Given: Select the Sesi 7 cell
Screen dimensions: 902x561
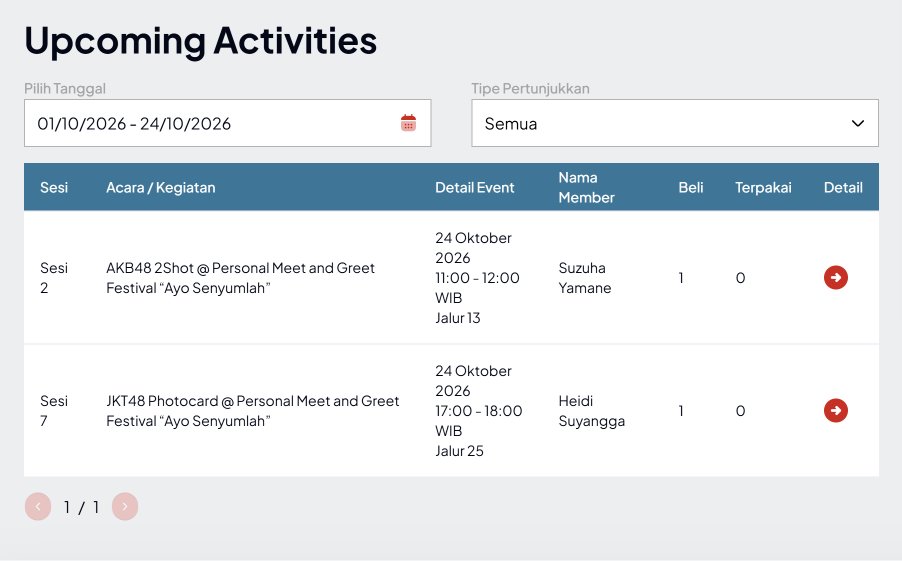Looking at the screenshot, I should click(54, 411).
